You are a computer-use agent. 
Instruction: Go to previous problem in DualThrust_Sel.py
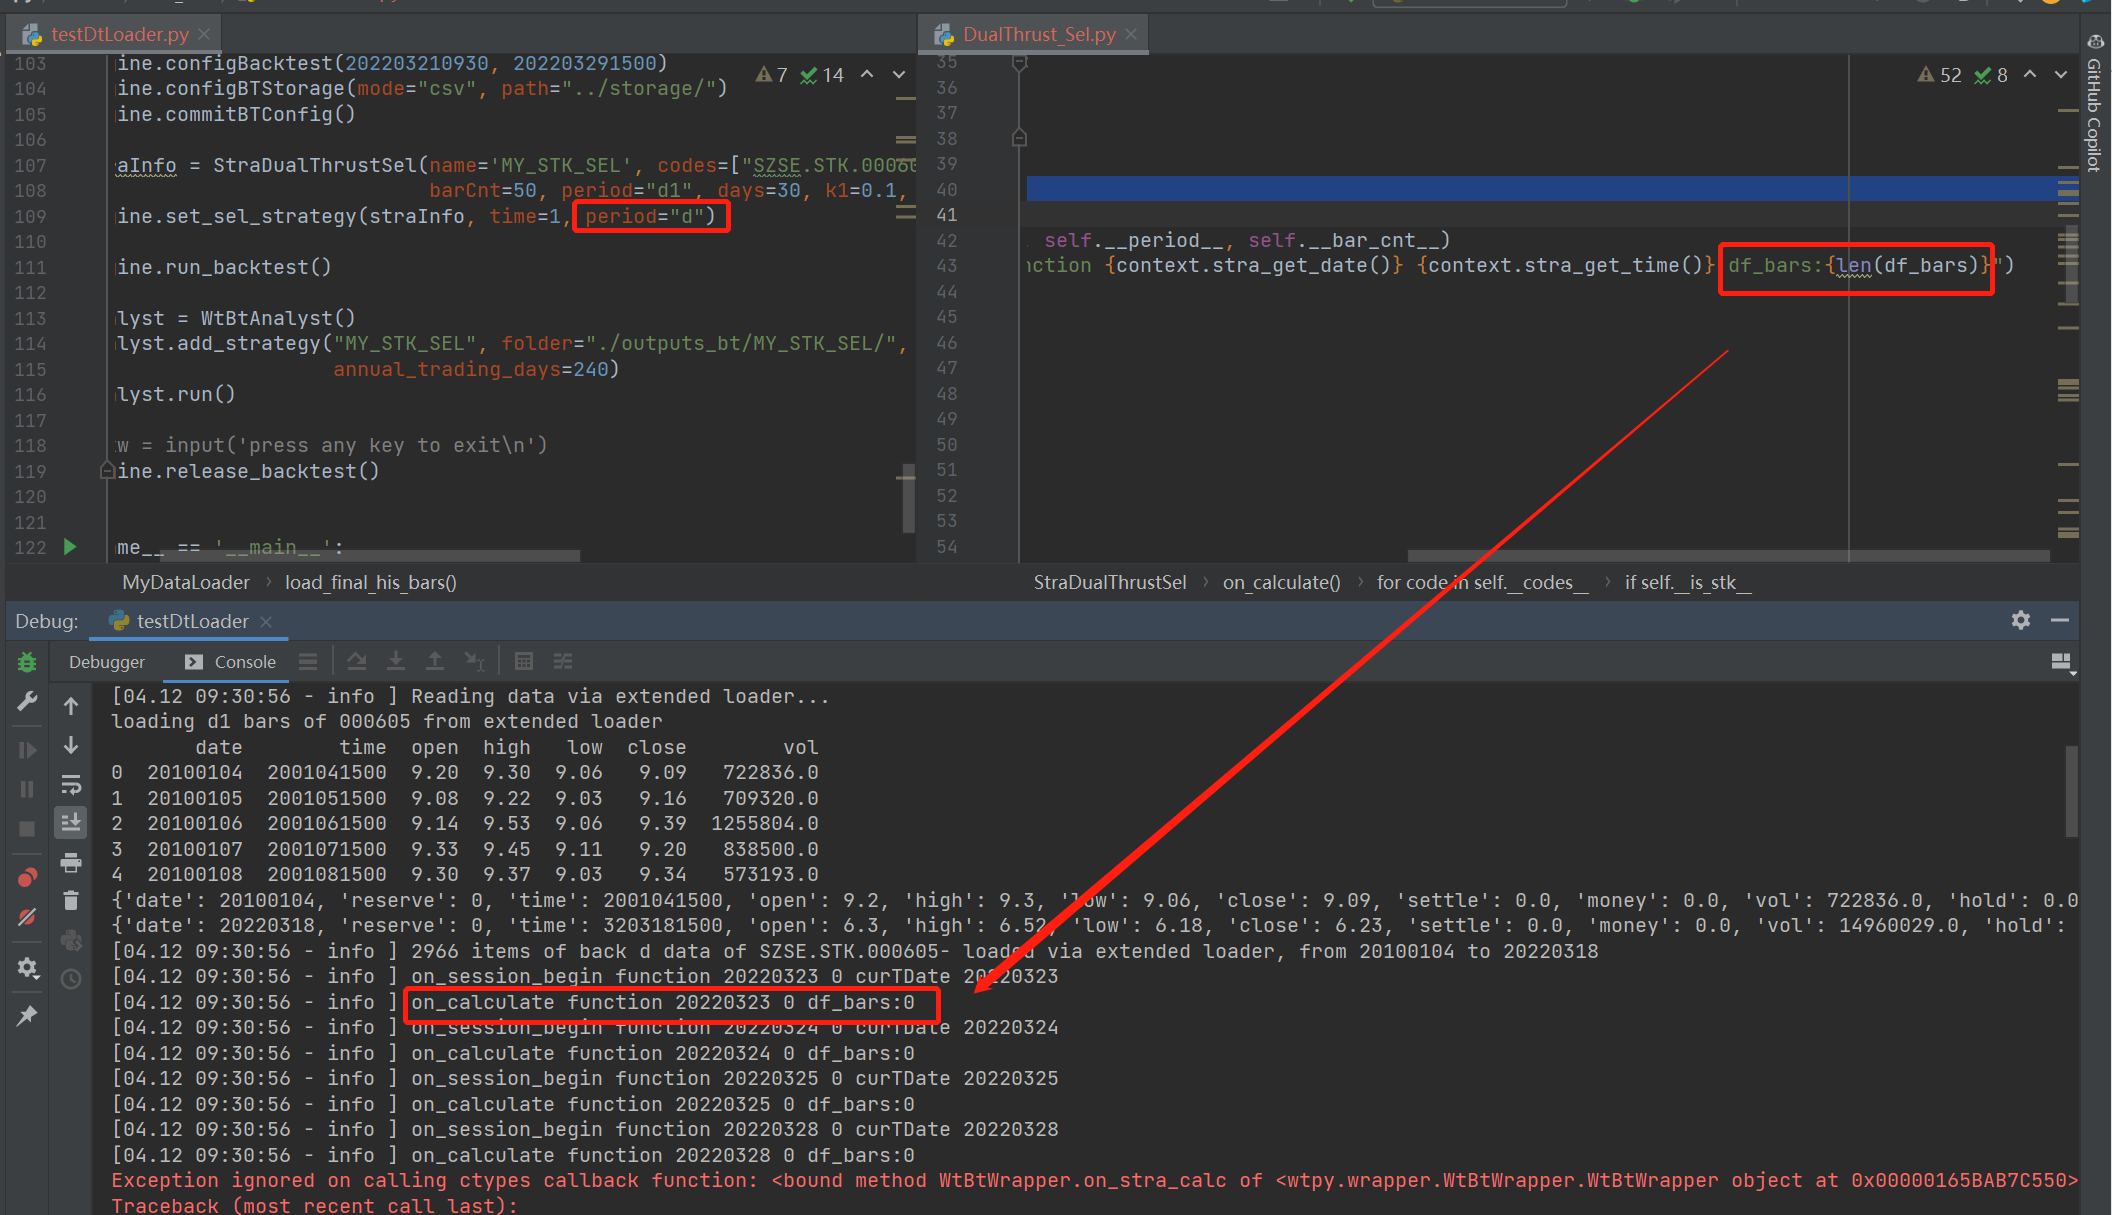click(x=2030, y=75)
